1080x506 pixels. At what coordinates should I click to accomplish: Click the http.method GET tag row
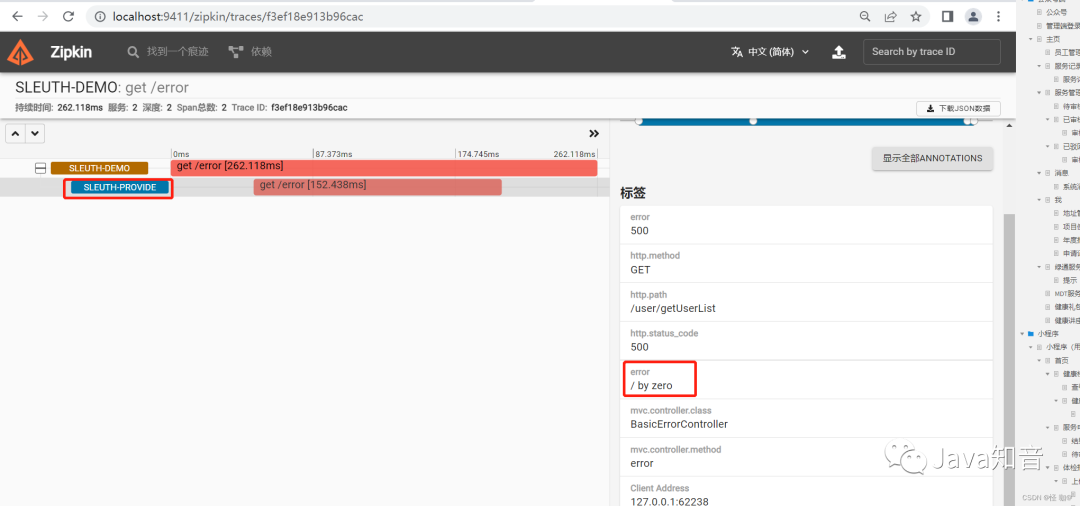click(x=807, y=263)
